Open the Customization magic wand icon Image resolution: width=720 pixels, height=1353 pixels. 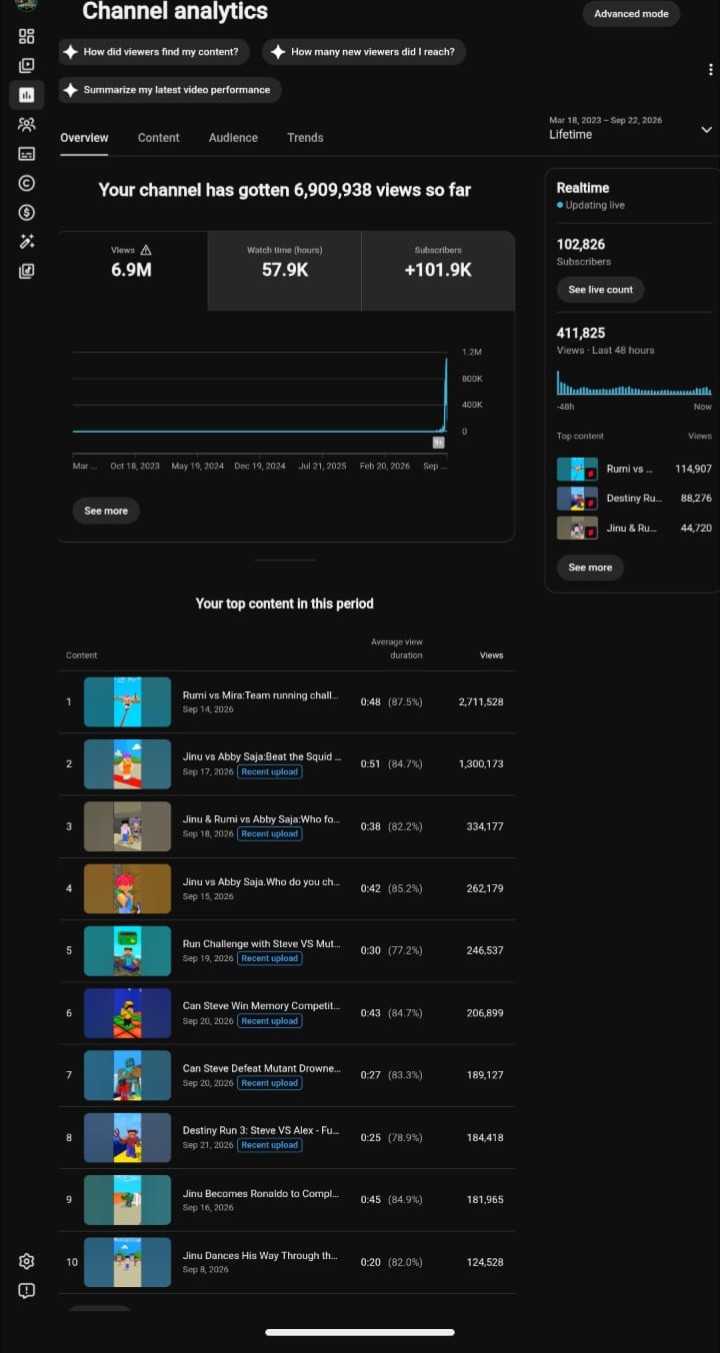(27, 241)
